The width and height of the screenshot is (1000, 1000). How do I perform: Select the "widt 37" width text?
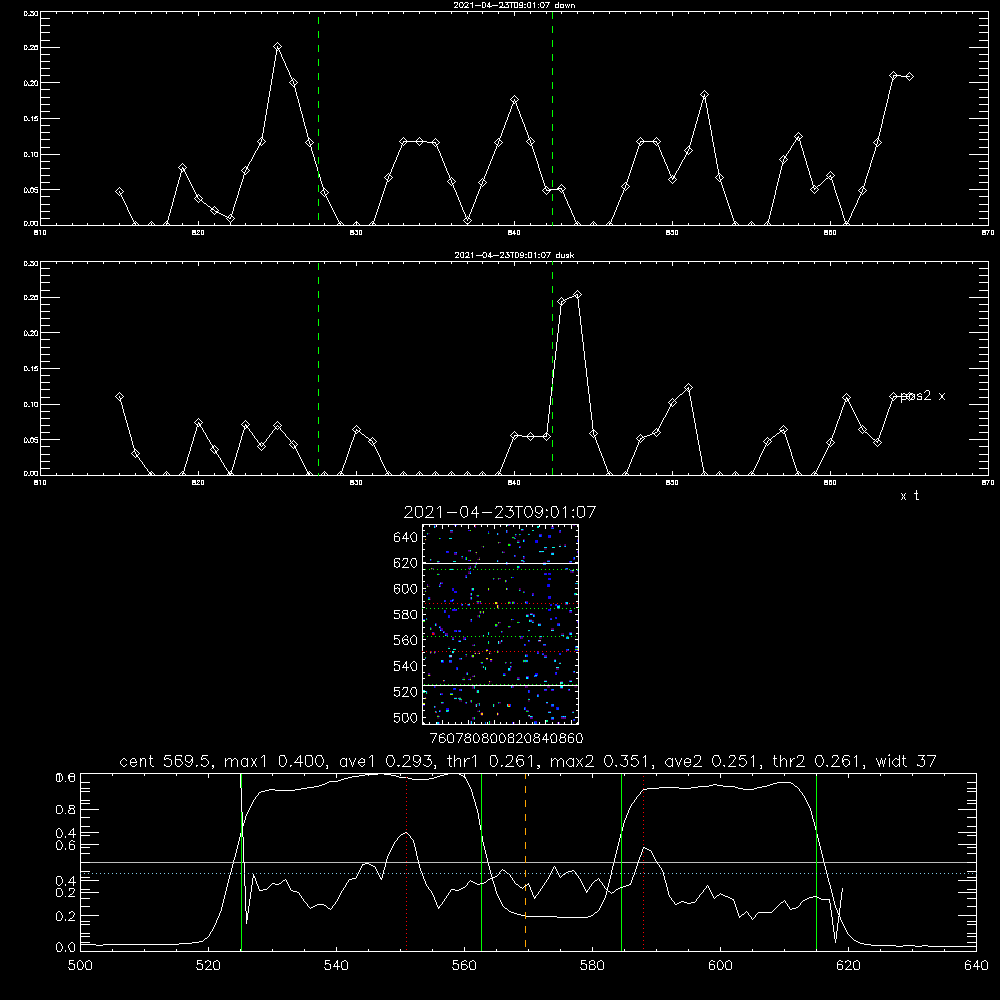coord(906,761)
